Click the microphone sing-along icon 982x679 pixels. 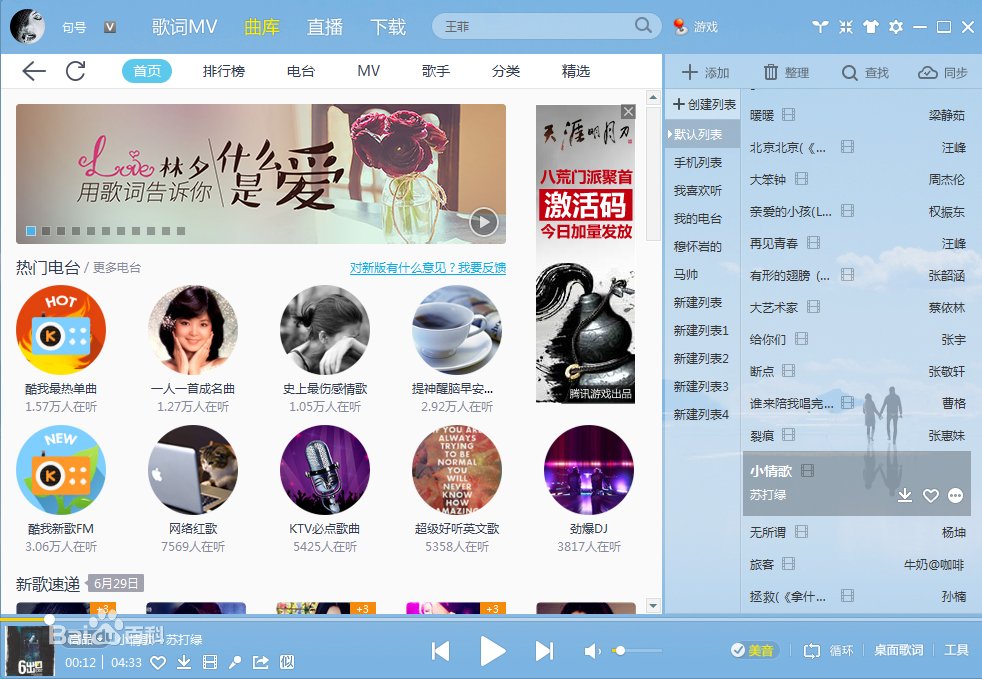pyautogui.click(x=235, y=662)
